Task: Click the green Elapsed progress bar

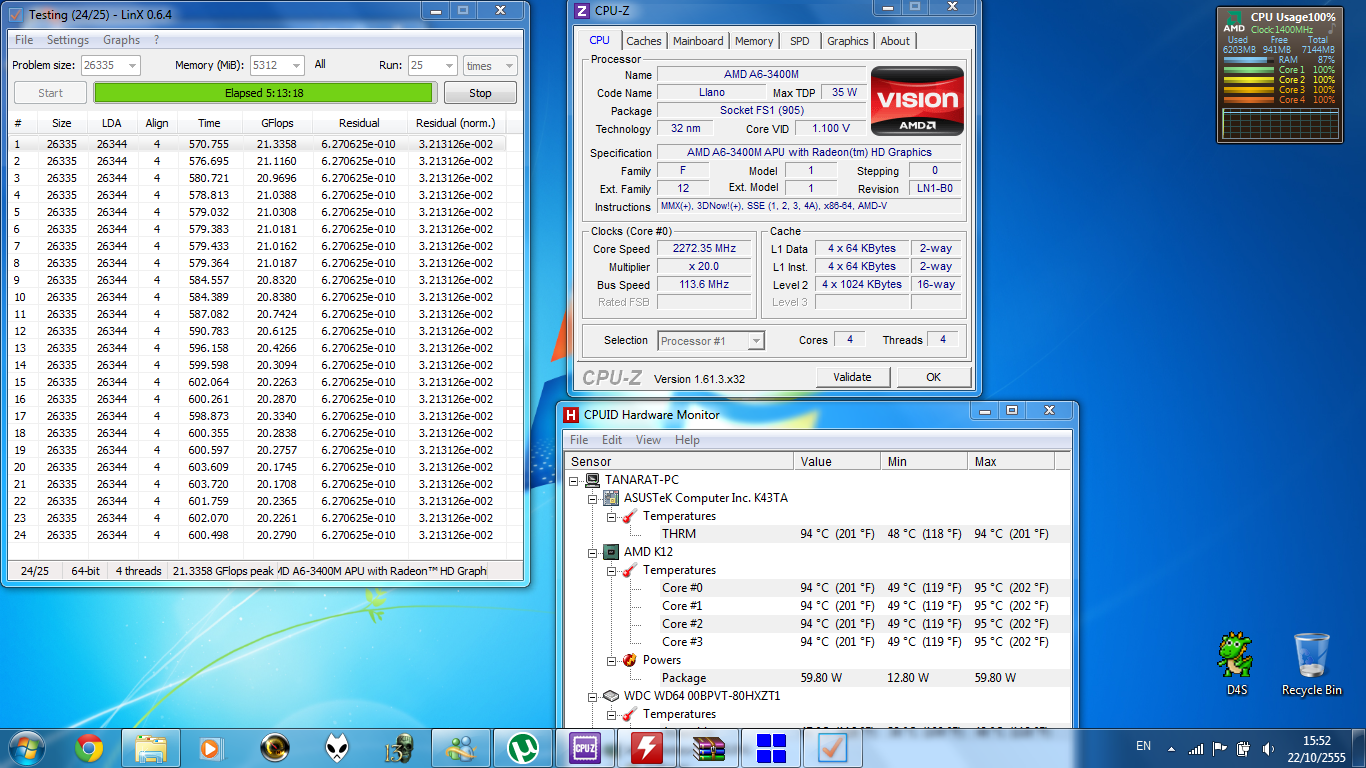Action: pos(264,93)
